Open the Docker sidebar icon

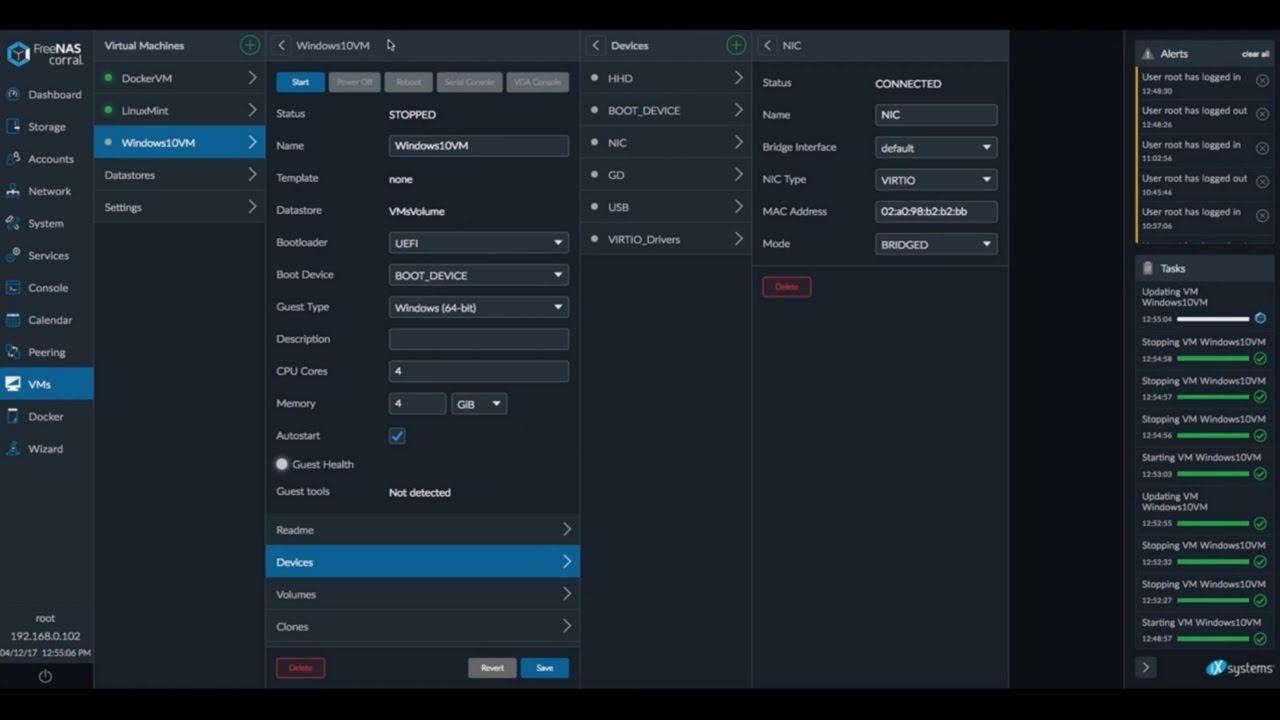pos(13,416)
